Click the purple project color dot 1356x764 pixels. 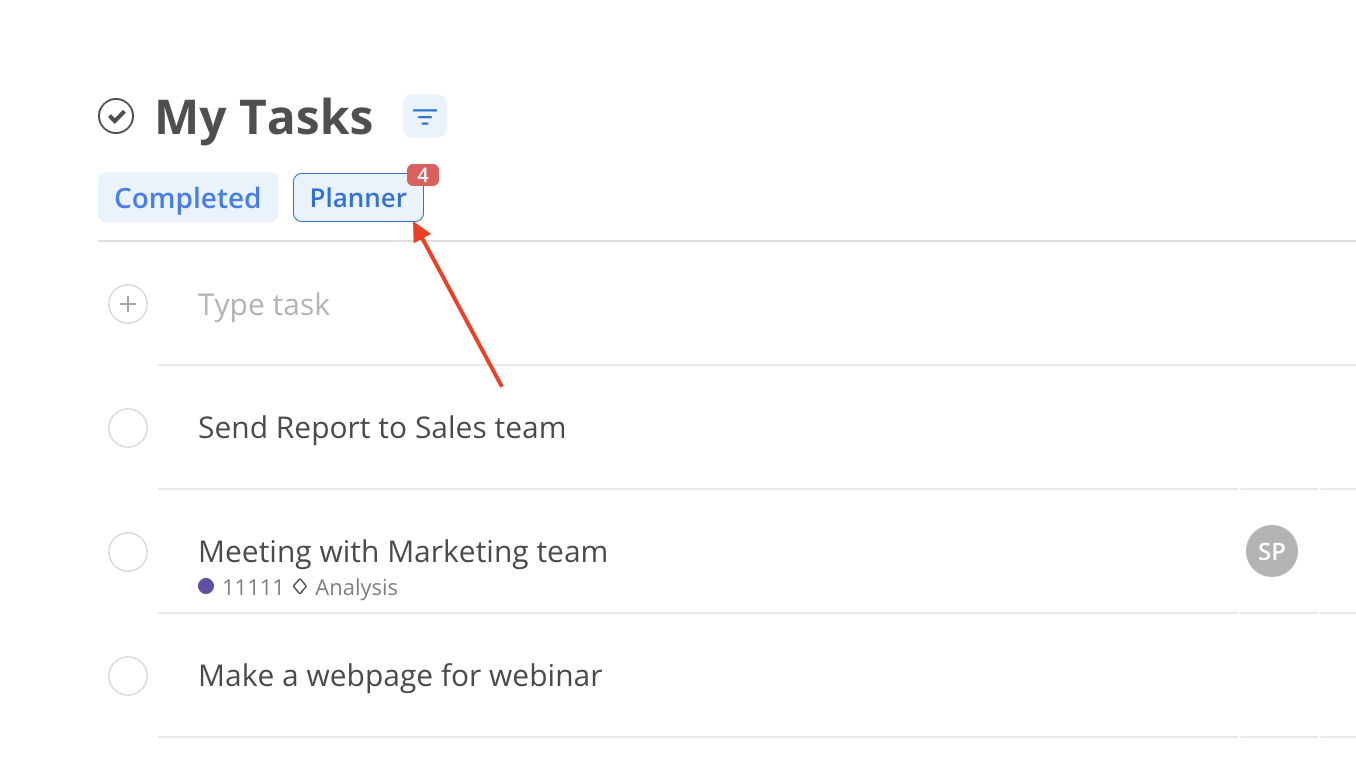pos(206,587)
